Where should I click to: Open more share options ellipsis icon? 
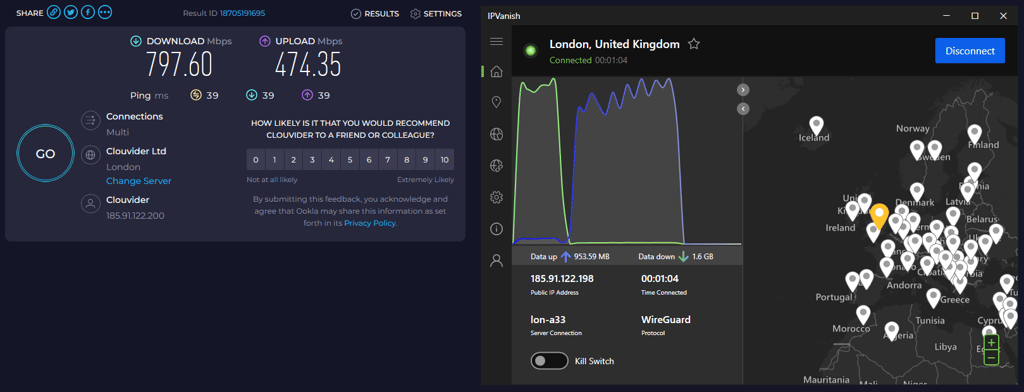coord(105,13)
